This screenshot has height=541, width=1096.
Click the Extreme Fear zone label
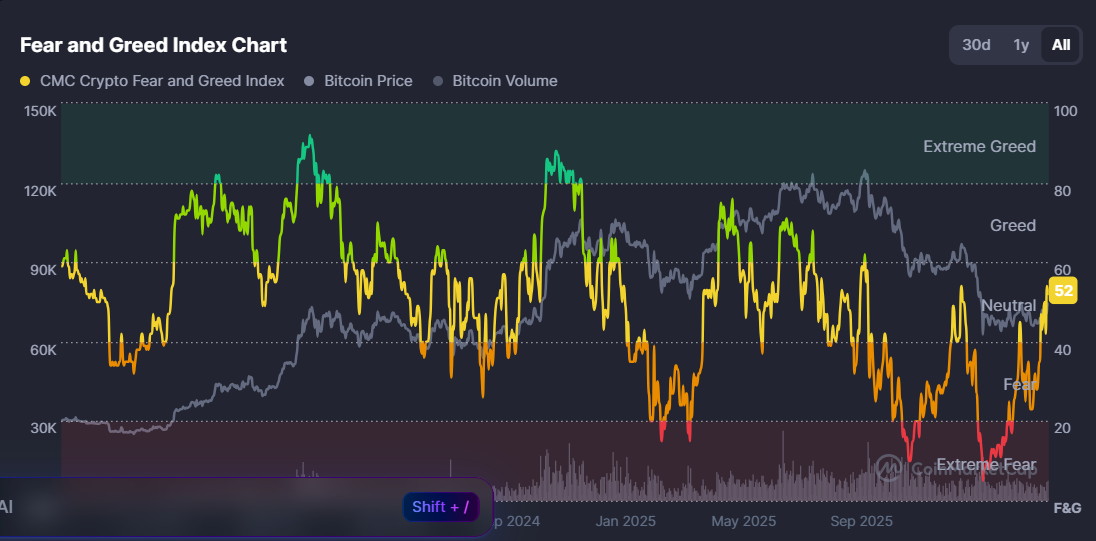click(986, 465)
